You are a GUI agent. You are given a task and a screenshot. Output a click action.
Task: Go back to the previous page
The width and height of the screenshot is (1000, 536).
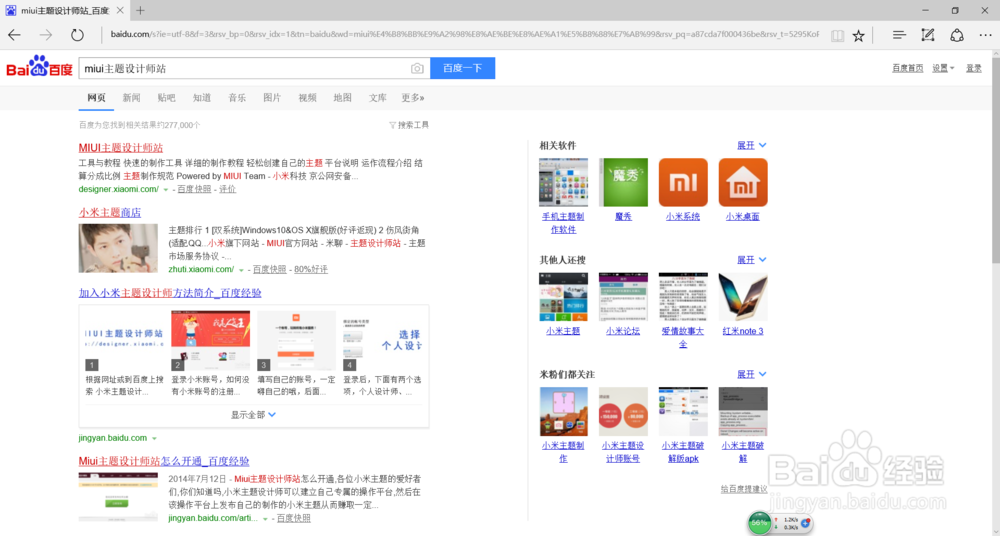tap(14, 35)
